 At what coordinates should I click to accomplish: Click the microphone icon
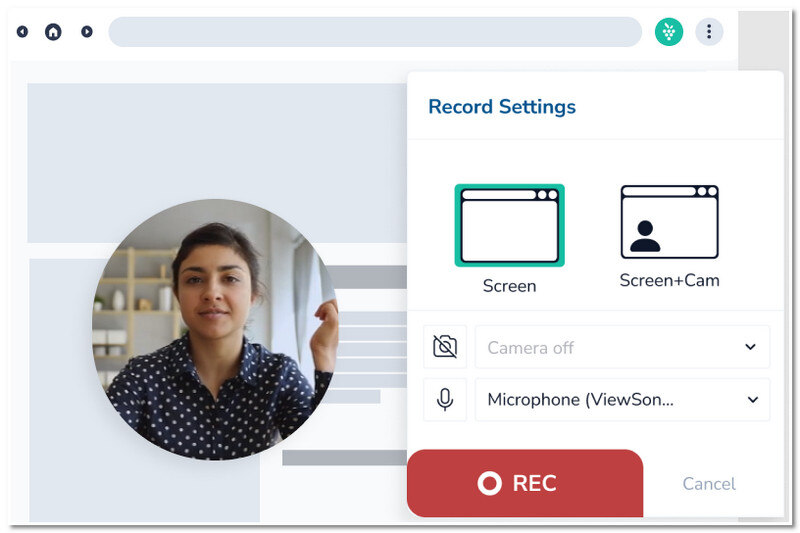coord(445,399)
